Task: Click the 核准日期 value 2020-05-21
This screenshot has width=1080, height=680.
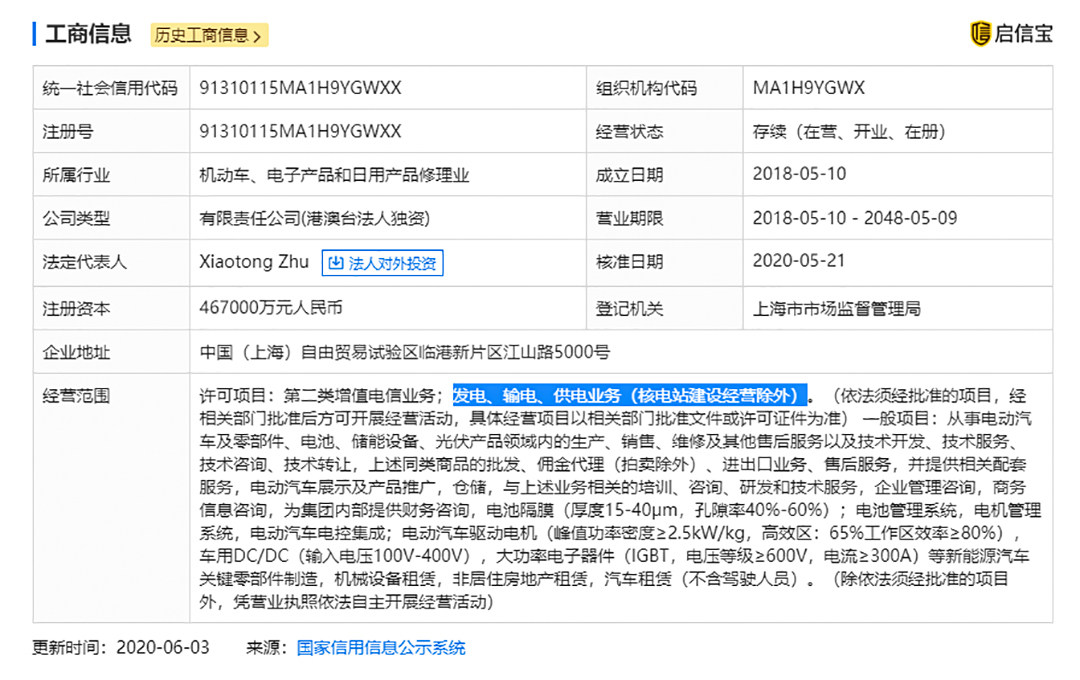Action: pyautogui.click(x=799, y=261)
